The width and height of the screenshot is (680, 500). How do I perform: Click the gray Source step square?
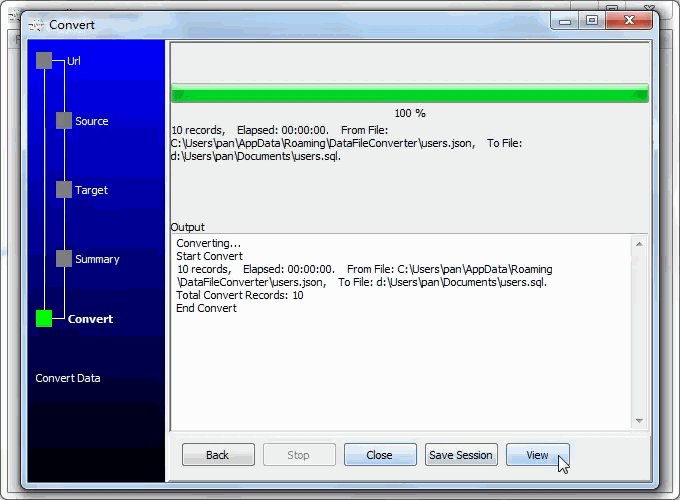coord(64,121)
